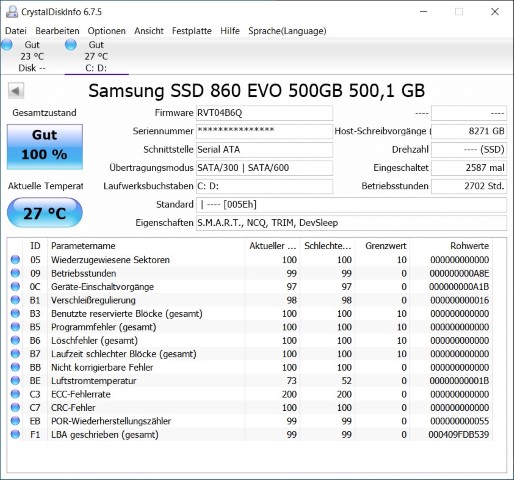Switch to the C: D: disk tab
Viewport: 514px width, 480px height.
pos(97,56)
